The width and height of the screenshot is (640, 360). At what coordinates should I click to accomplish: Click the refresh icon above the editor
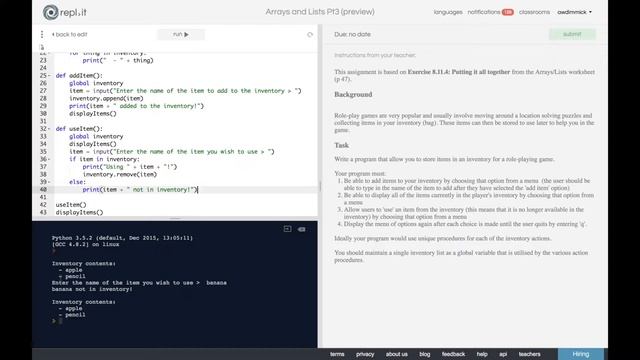[x=310, y=35]
